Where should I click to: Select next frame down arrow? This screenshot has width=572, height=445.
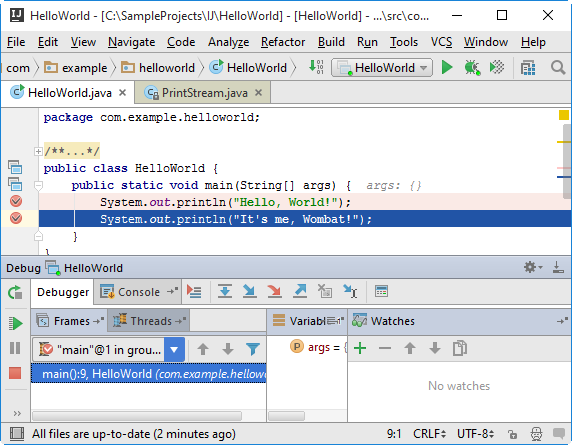pos(228,349)
